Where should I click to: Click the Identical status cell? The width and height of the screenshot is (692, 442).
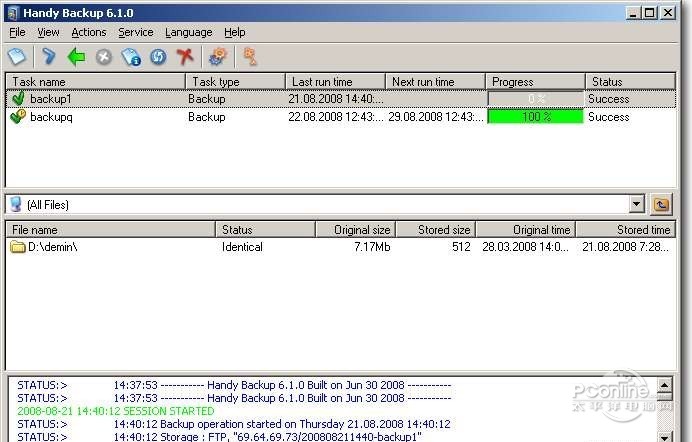click(242, 247)
